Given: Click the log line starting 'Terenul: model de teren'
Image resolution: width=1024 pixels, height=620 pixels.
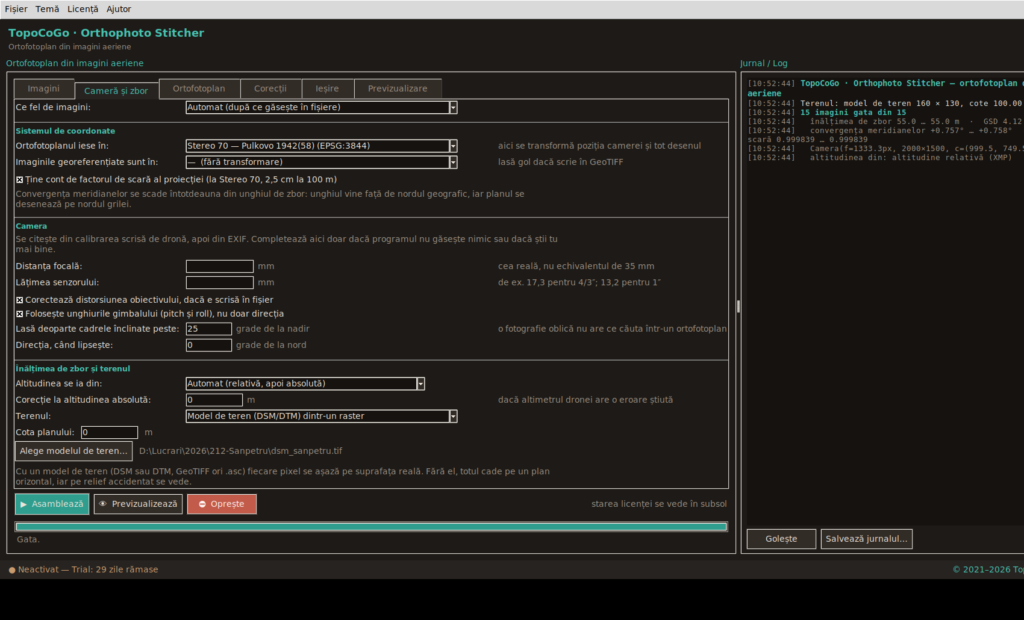Looking at the screenshot, I should pyautogui.click(x=886, y=103).
